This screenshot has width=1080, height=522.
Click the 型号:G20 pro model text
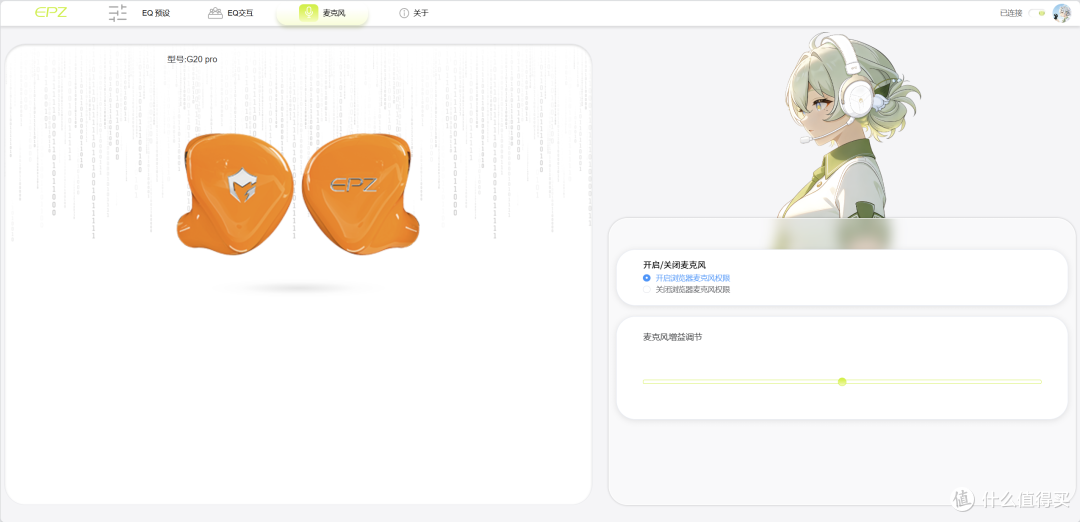(x=192, y=60)
